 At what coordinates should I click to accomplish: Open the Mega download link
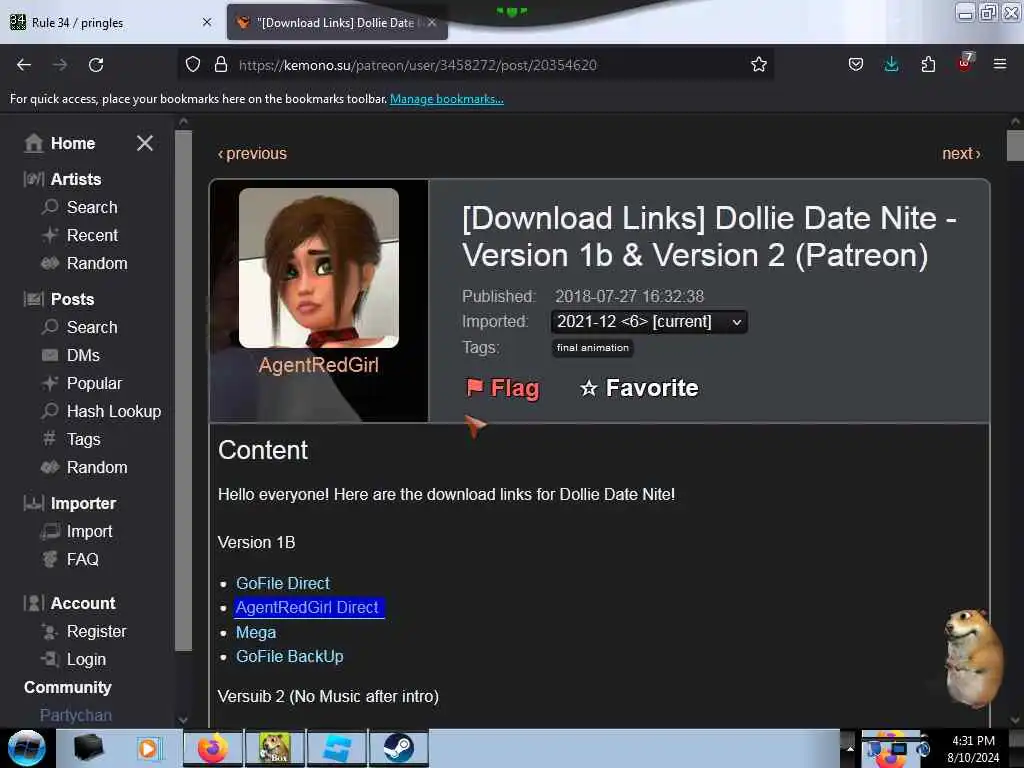coord(255,632)
